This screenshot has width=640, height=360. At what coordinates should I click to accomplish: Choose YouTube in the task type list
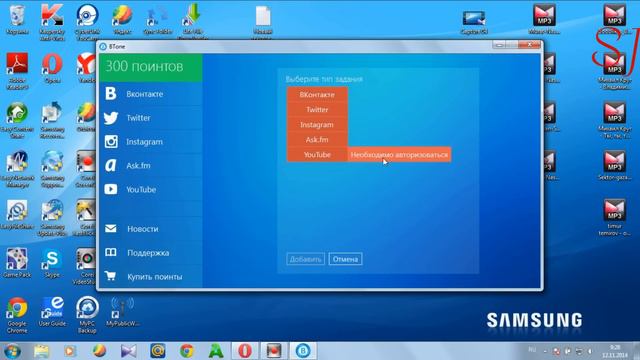[317, 155]
